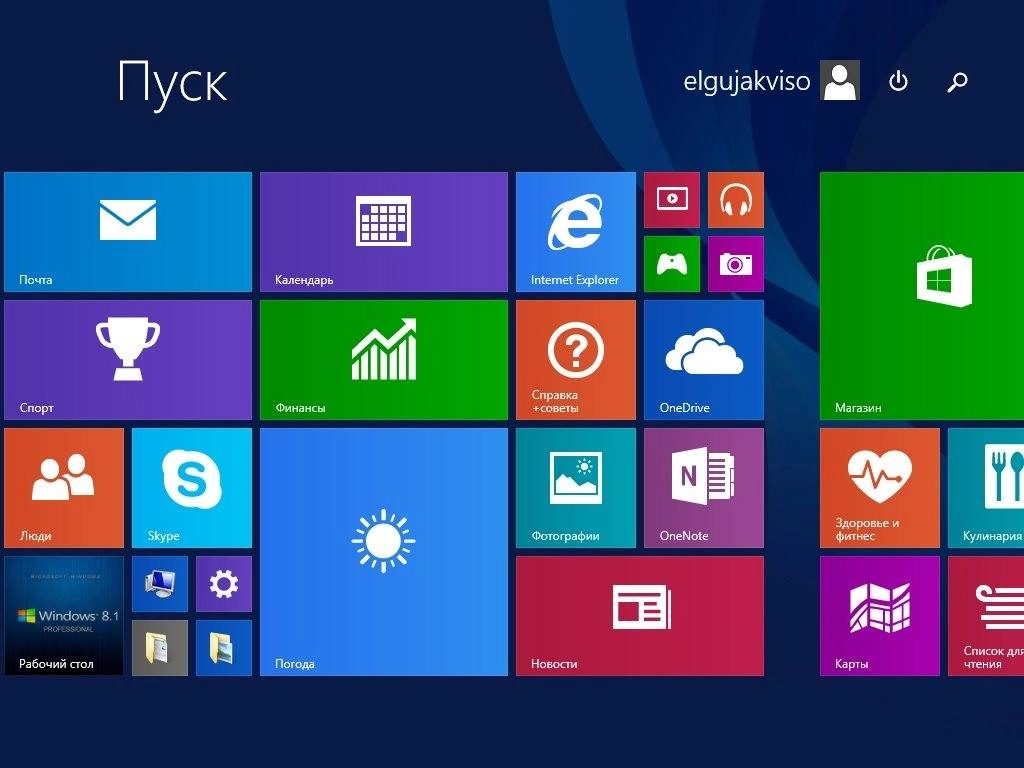
Task: Open Здоровье и фитнес tile
Action: (880, 488)
